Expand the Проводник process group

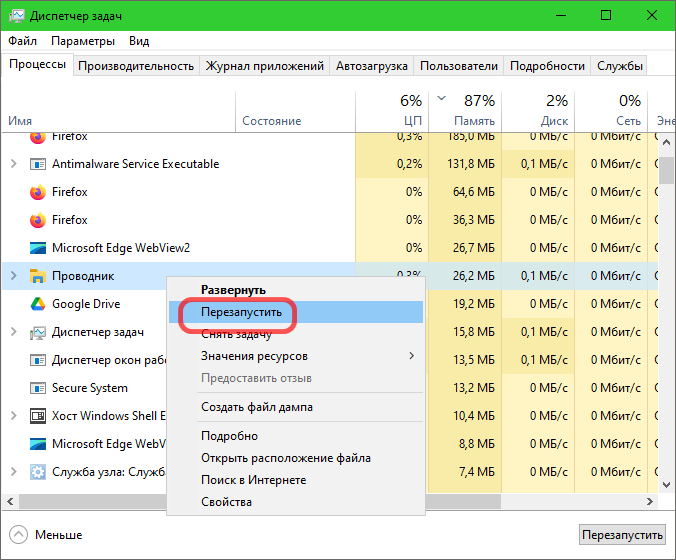click(x=13, y=276)
